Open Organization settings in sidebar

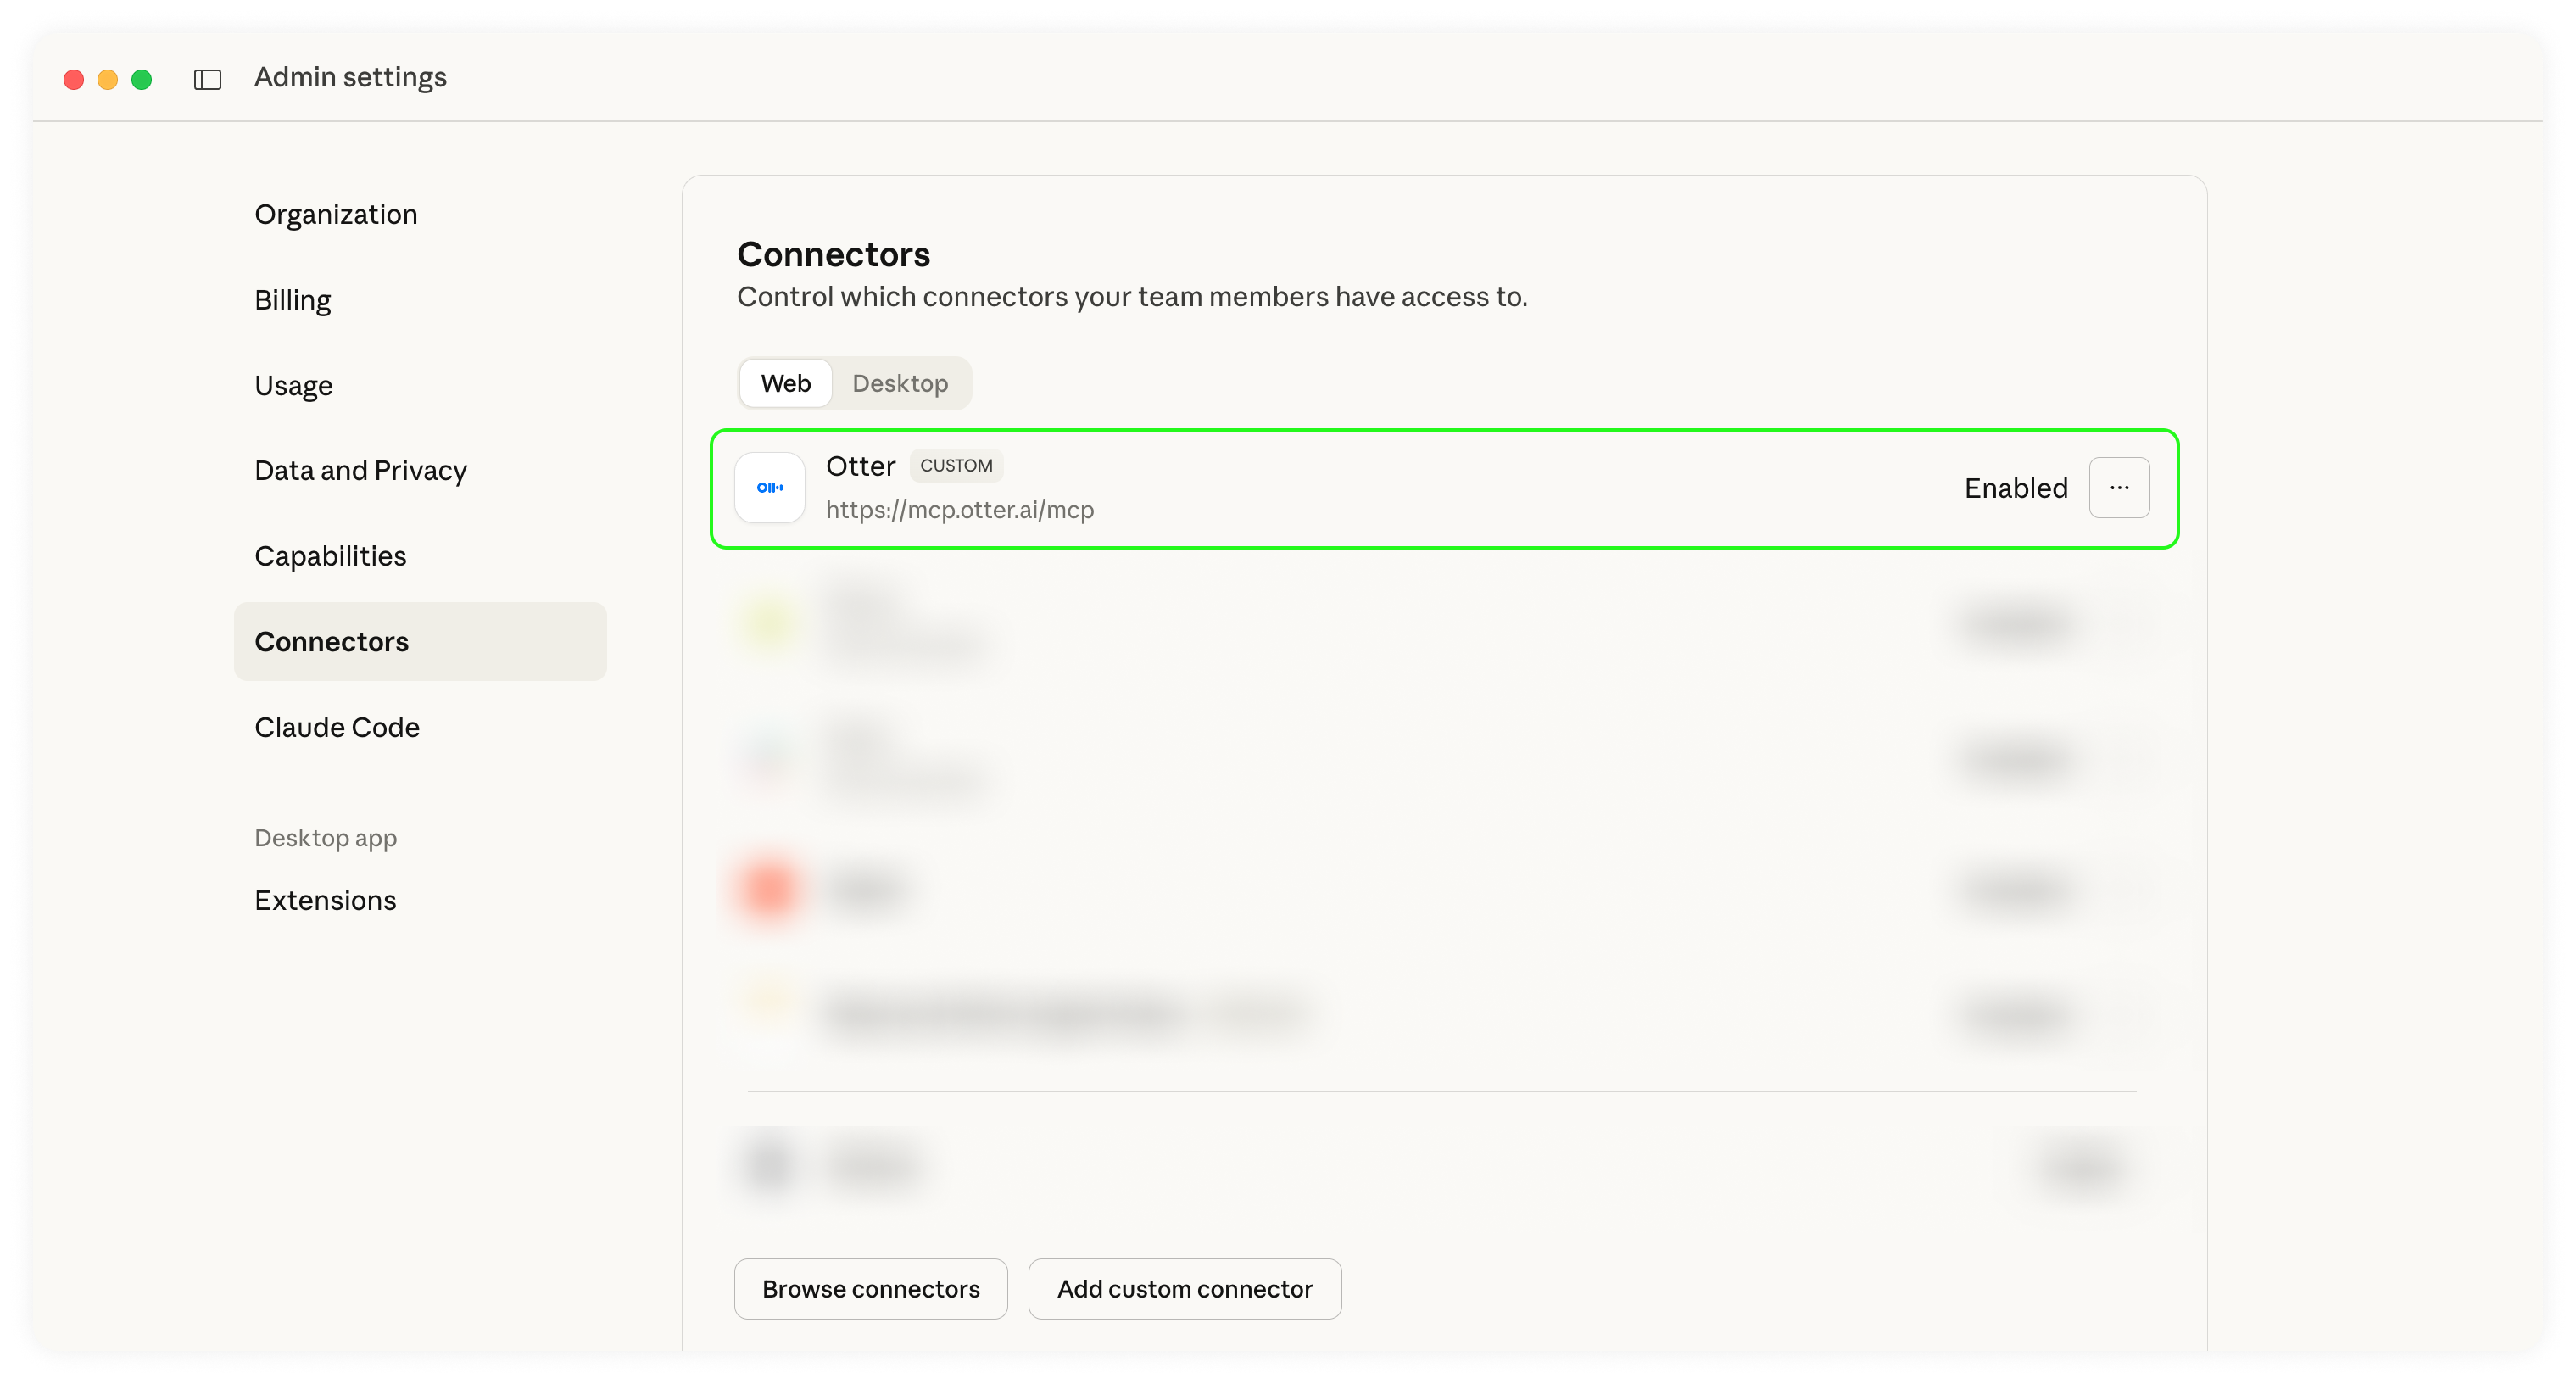(x=335, y=215)
